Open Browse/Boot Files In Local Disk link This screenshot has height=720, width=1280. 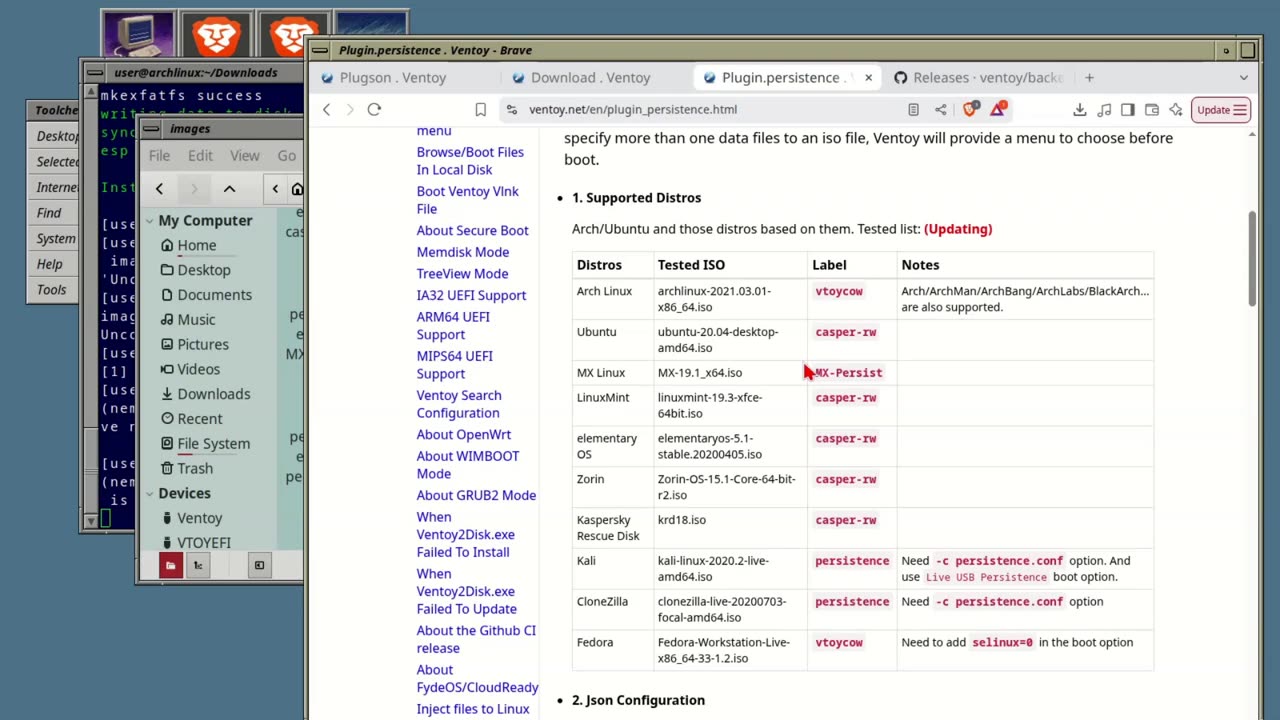click(470, 161)
